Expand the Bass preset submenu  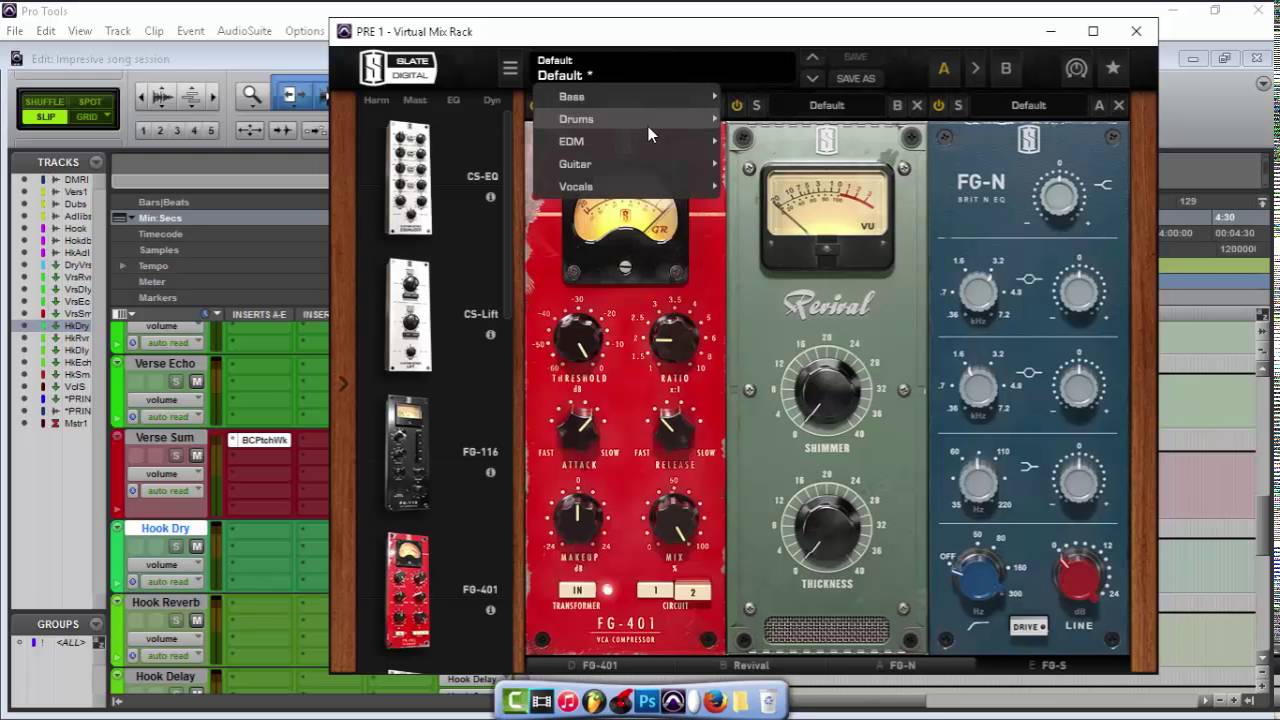(628, 96)
